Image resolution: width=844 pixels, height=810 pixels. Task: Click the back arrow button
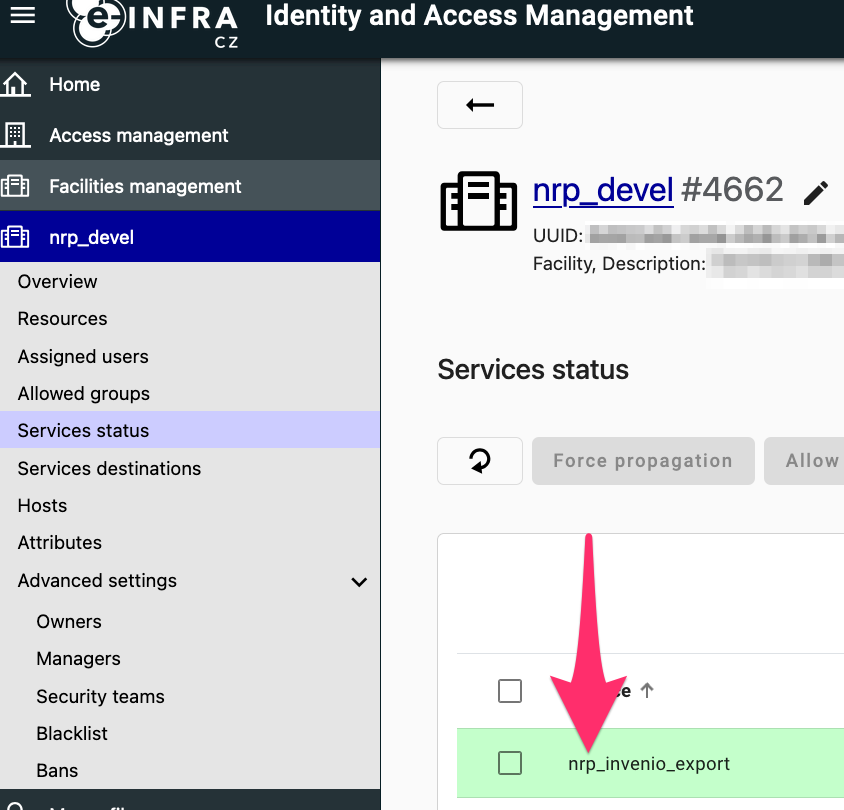[x=480, y=105]
